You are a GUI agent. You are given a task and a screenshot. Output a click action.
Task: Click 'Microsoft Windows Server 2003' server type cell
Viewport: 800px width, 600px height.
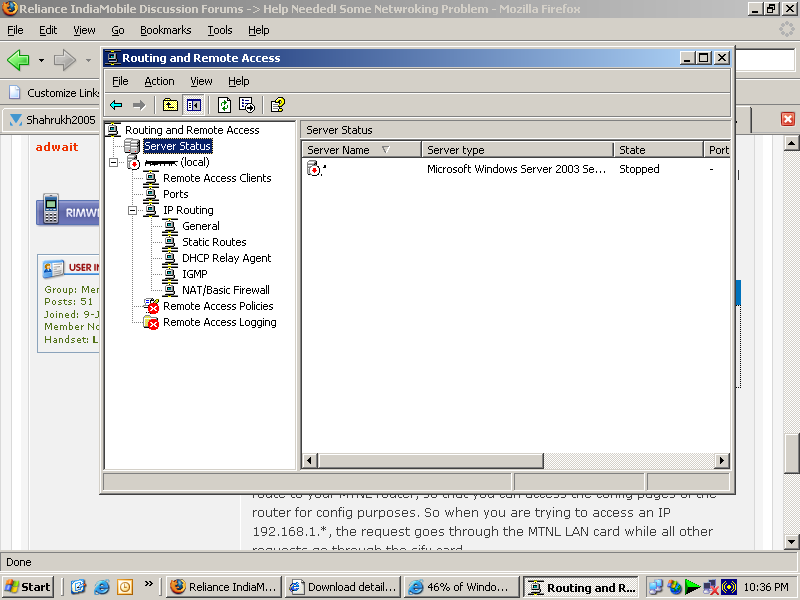tap(516, 169)
